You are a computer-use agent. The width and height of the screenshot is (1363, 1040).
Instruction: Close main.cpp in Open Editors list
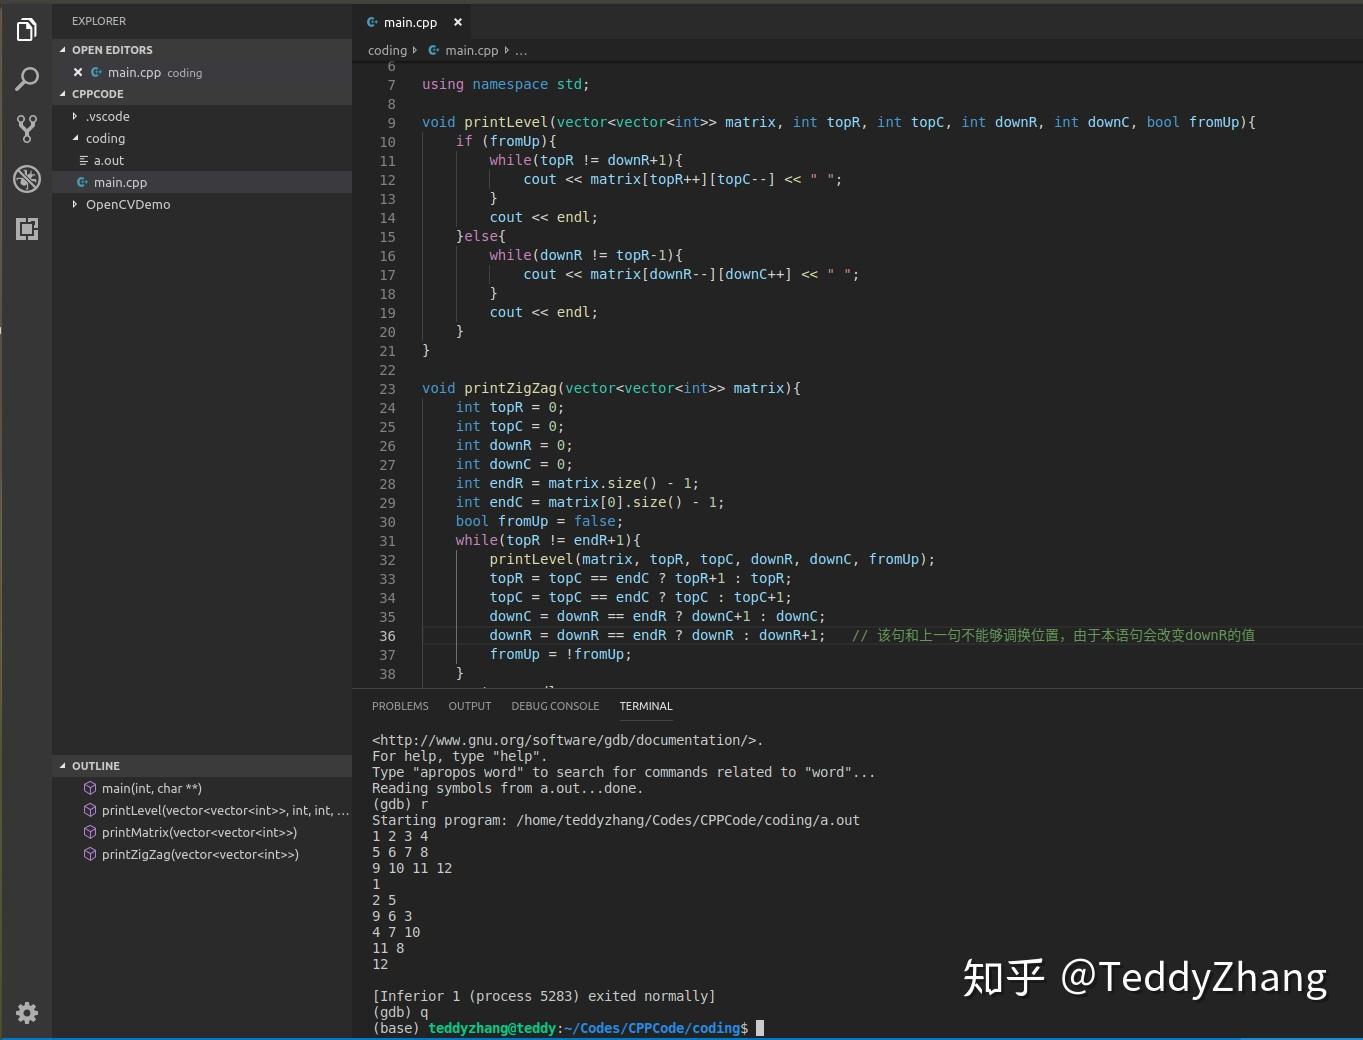click(x=78, y=72)
